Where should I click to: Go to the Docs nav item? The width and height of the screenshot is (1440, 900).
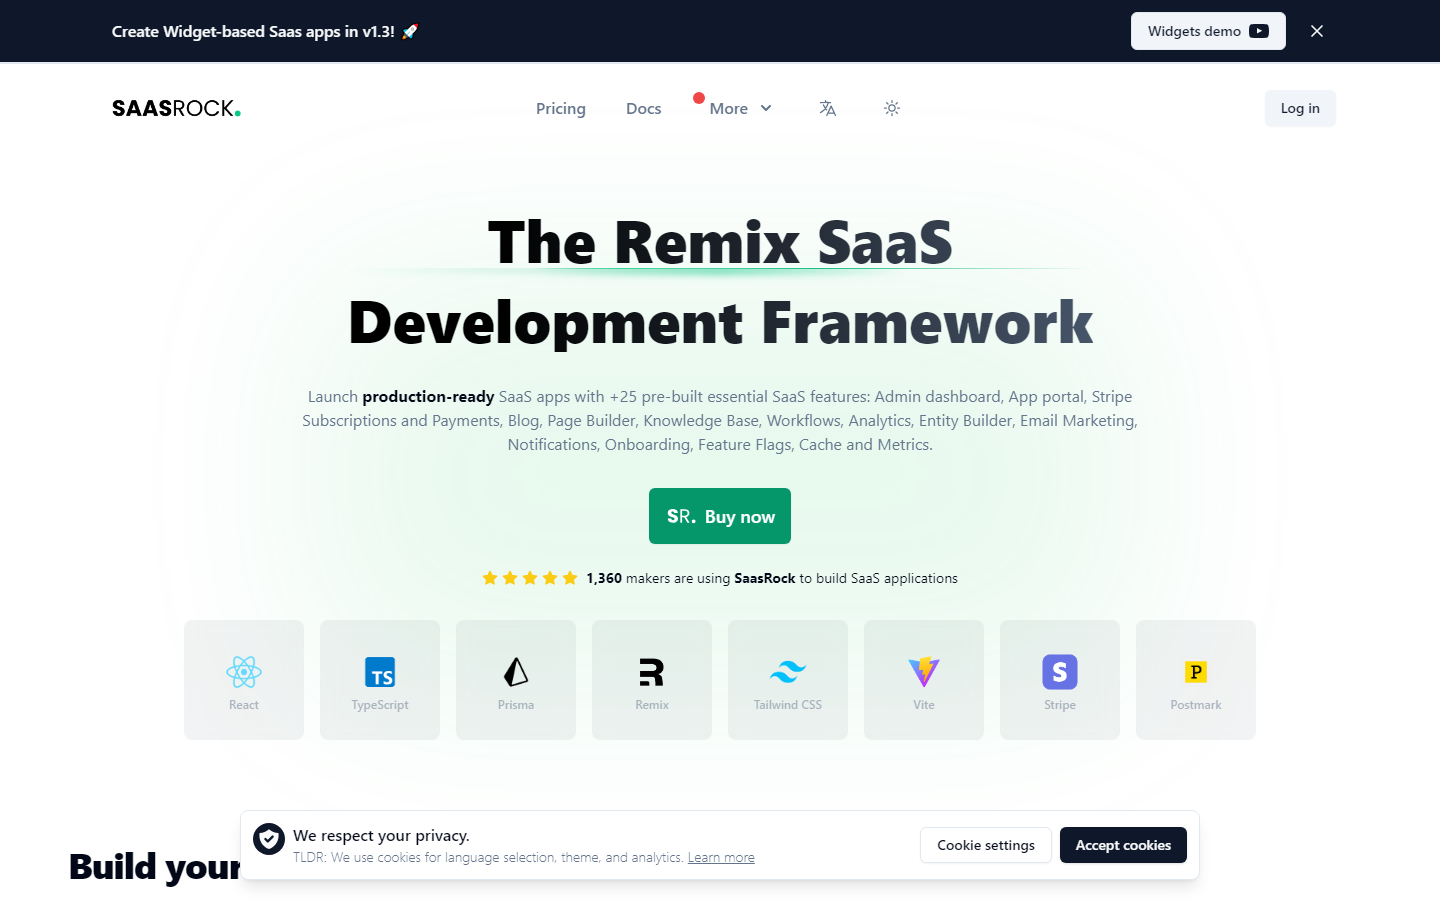[644, 108]
